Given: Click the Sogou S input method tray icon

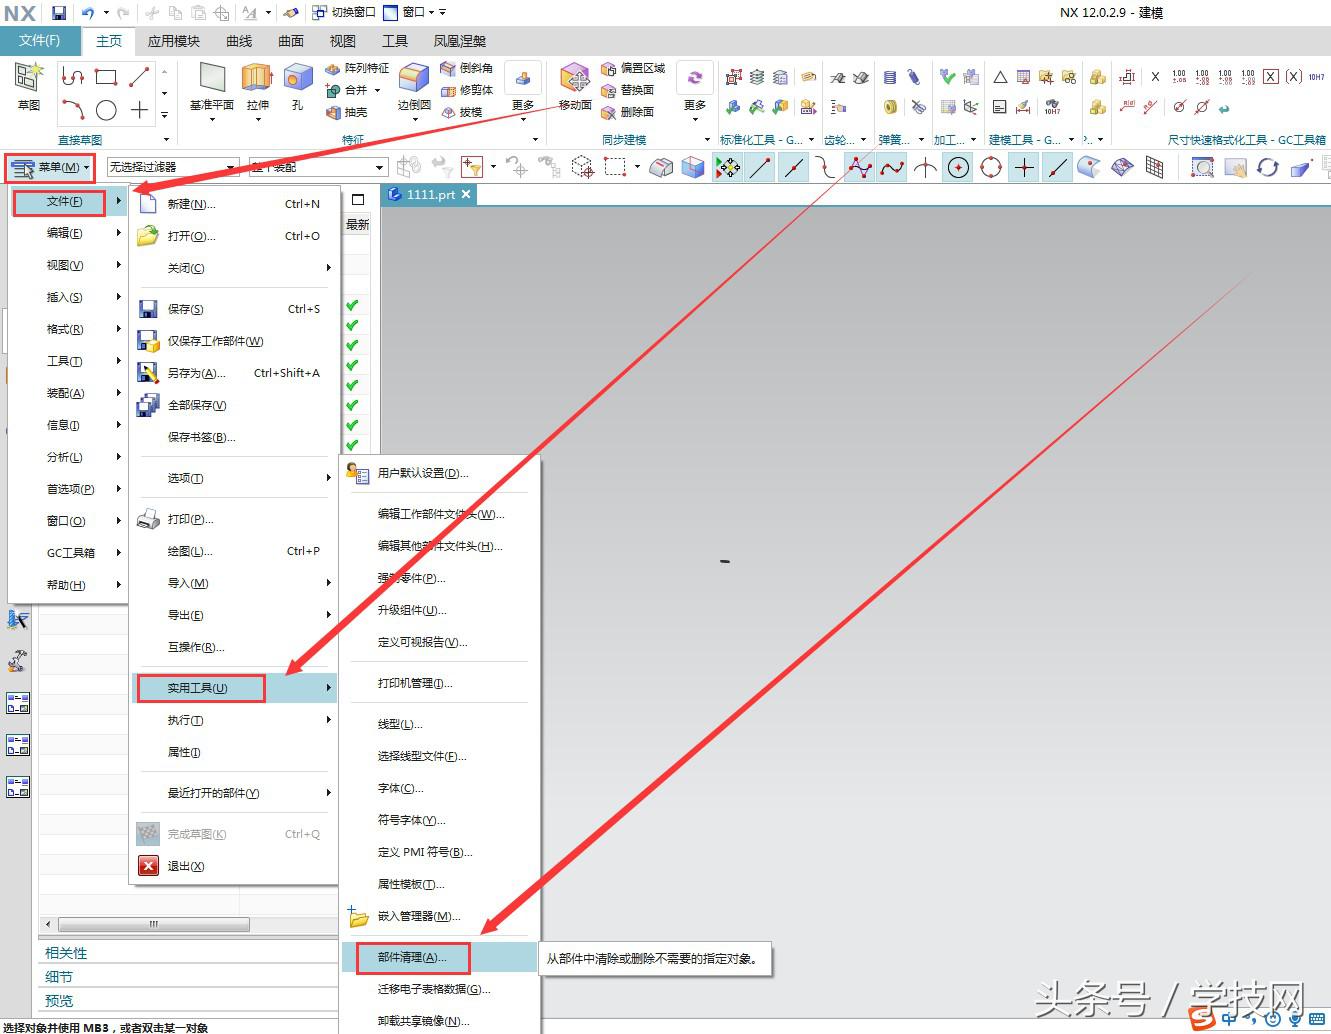Looking at the screenshot, I should point(1200,1018).
